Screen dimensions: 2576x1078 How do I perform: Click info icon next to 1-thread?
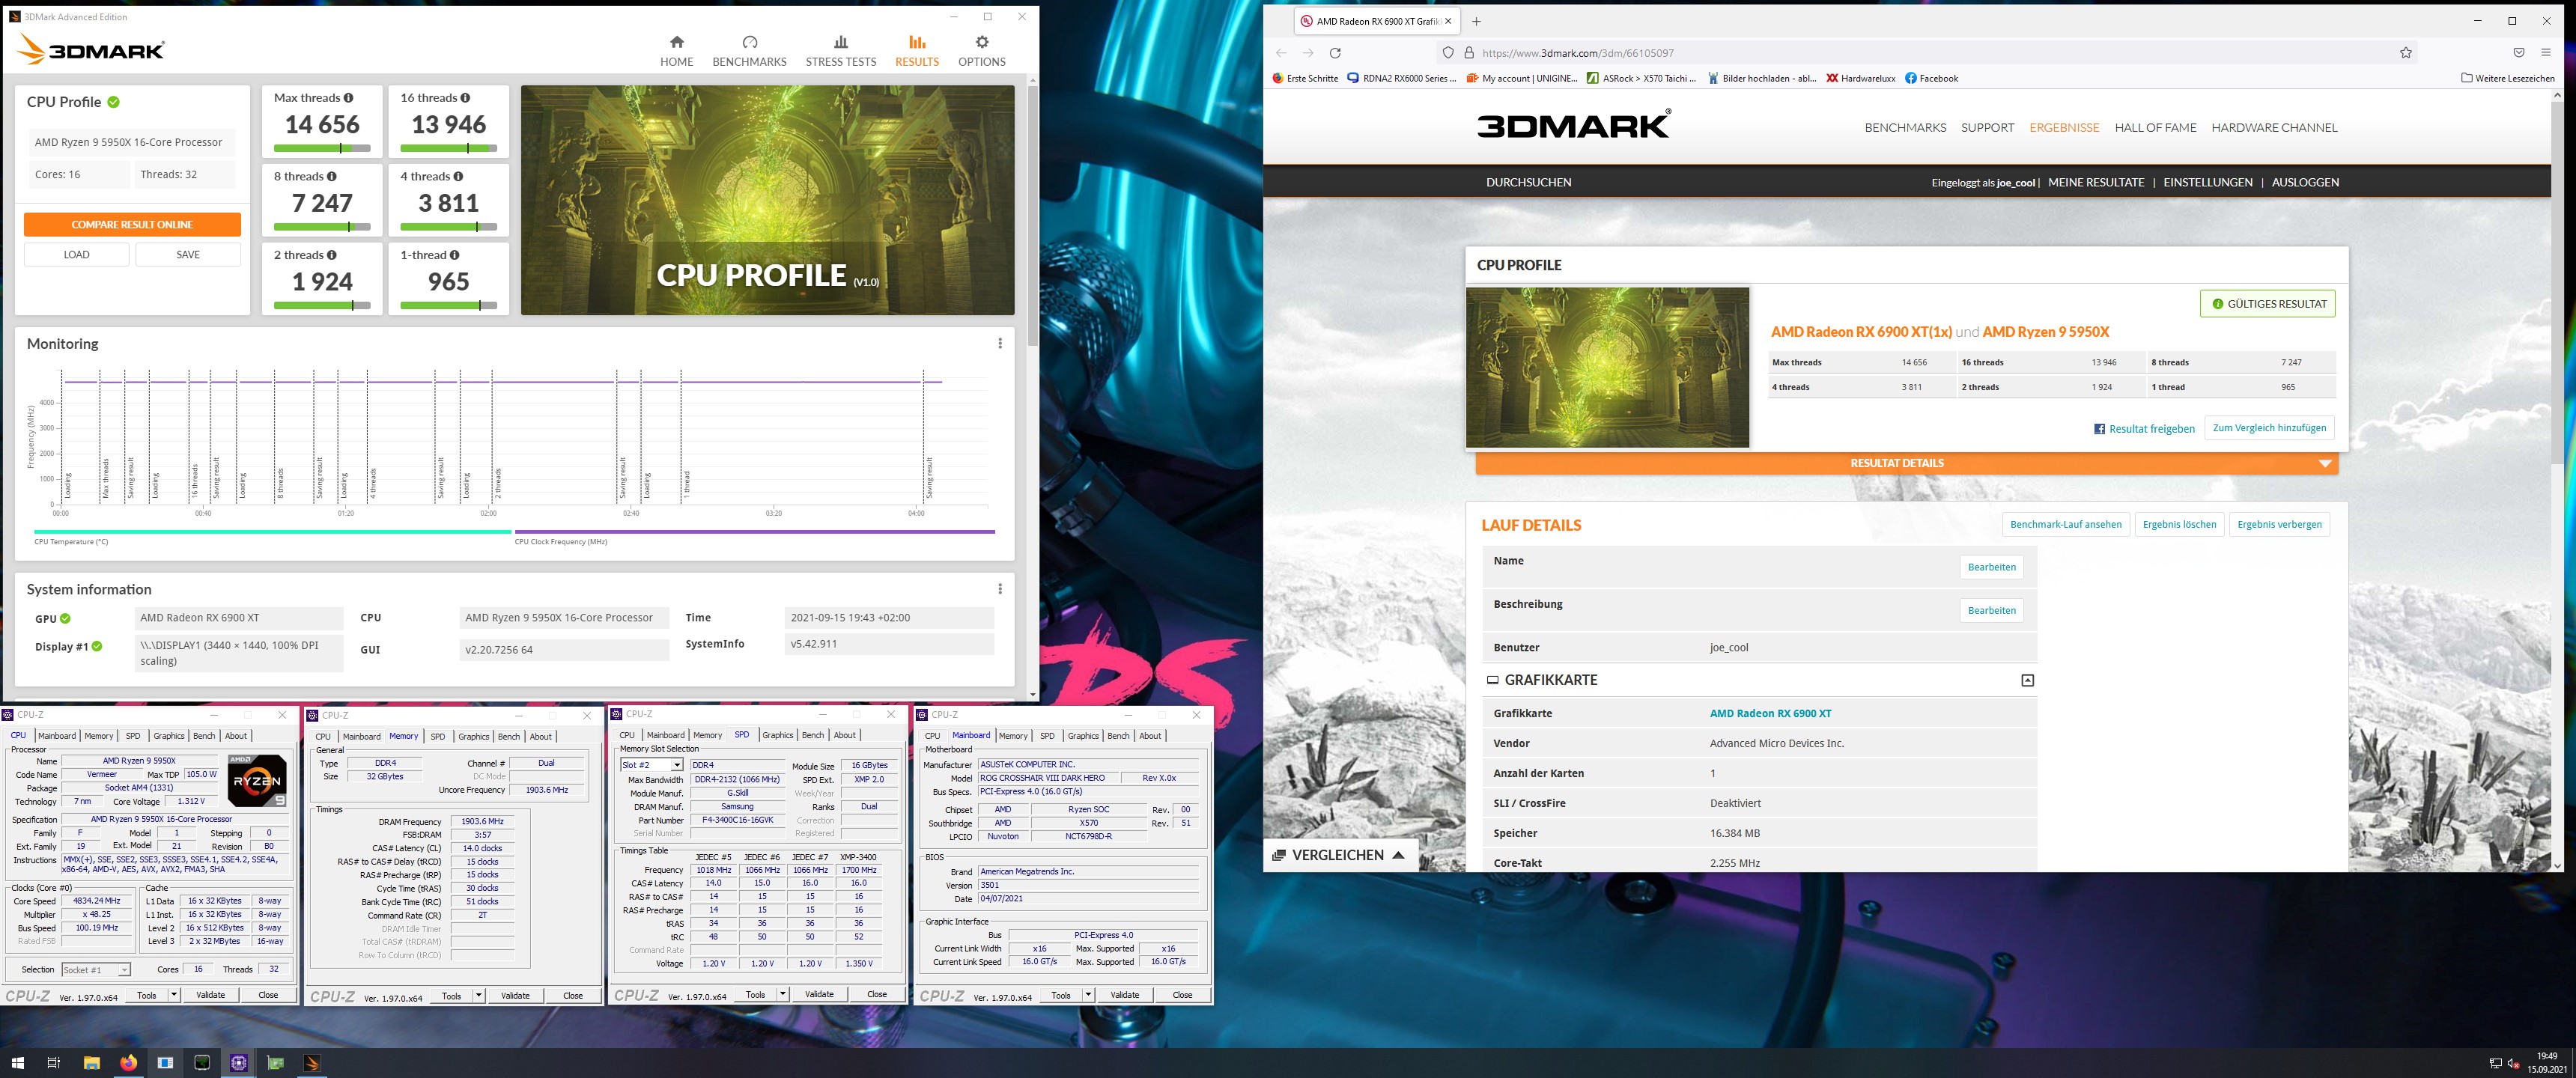[454, 255]
